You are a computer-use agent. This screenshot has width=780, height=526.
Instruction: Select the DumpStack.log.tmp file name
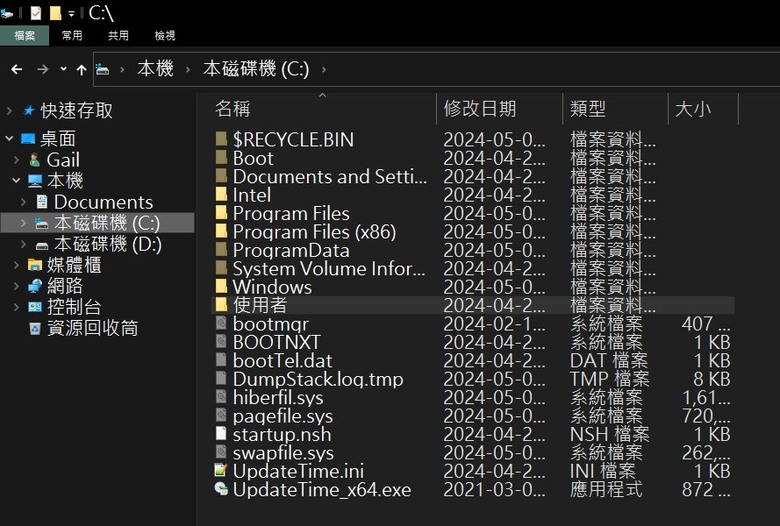tap(318, 379)
